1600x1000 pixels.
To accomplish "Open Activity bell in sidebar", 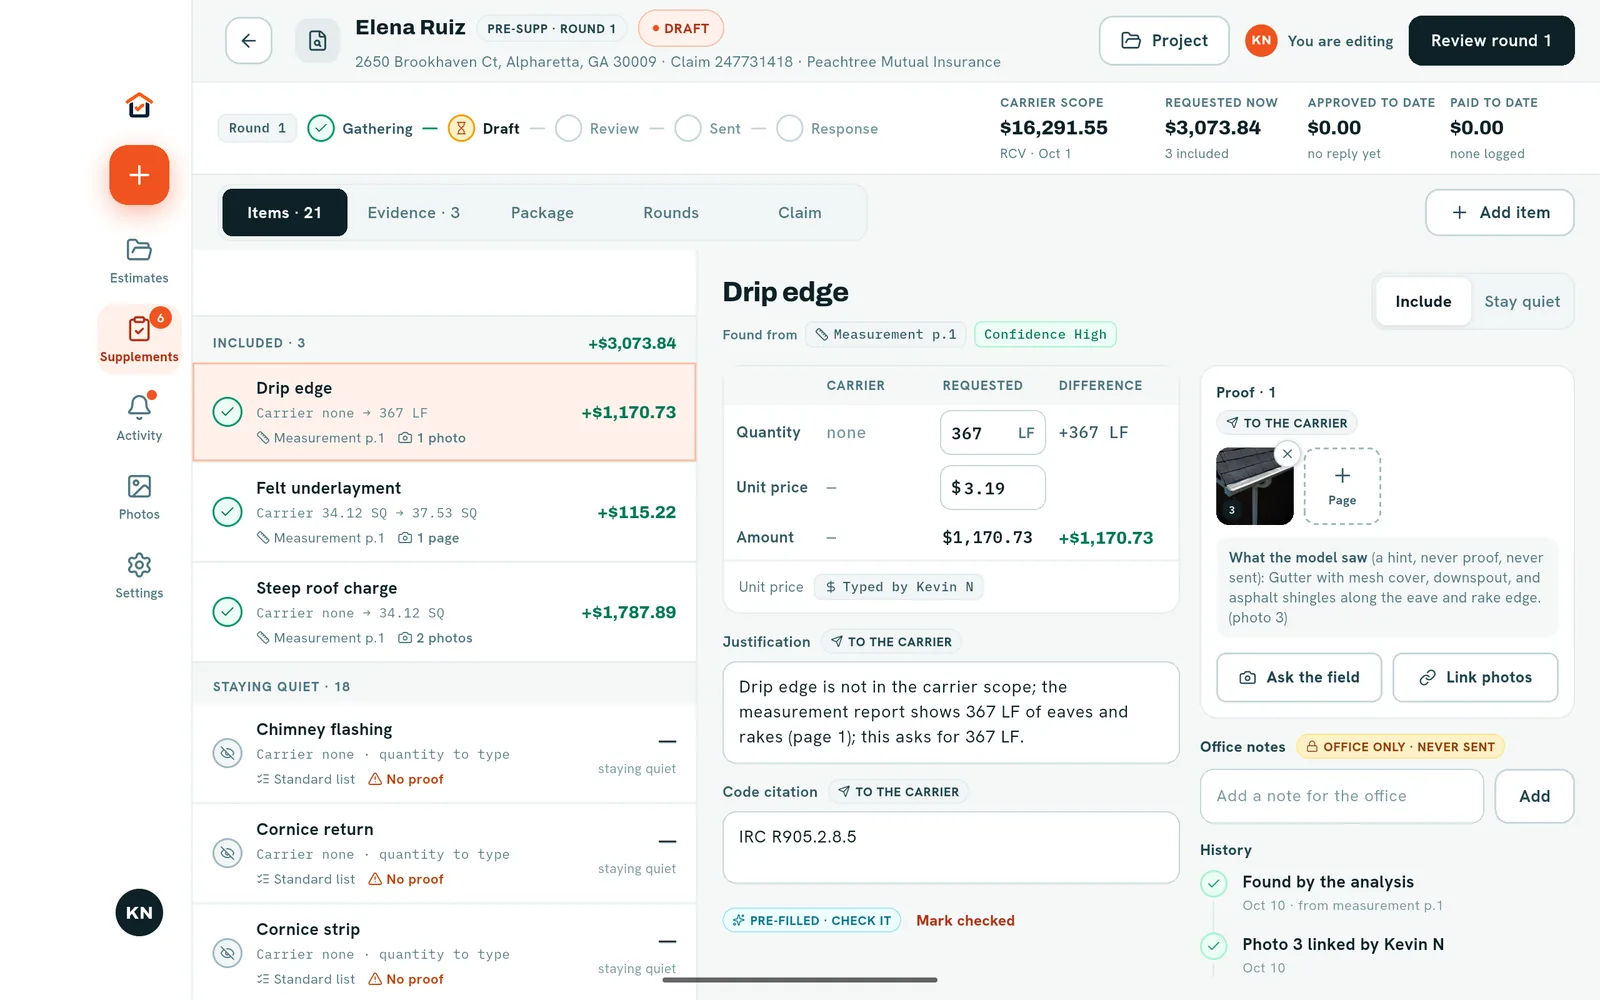I will [x=139, y=418].
